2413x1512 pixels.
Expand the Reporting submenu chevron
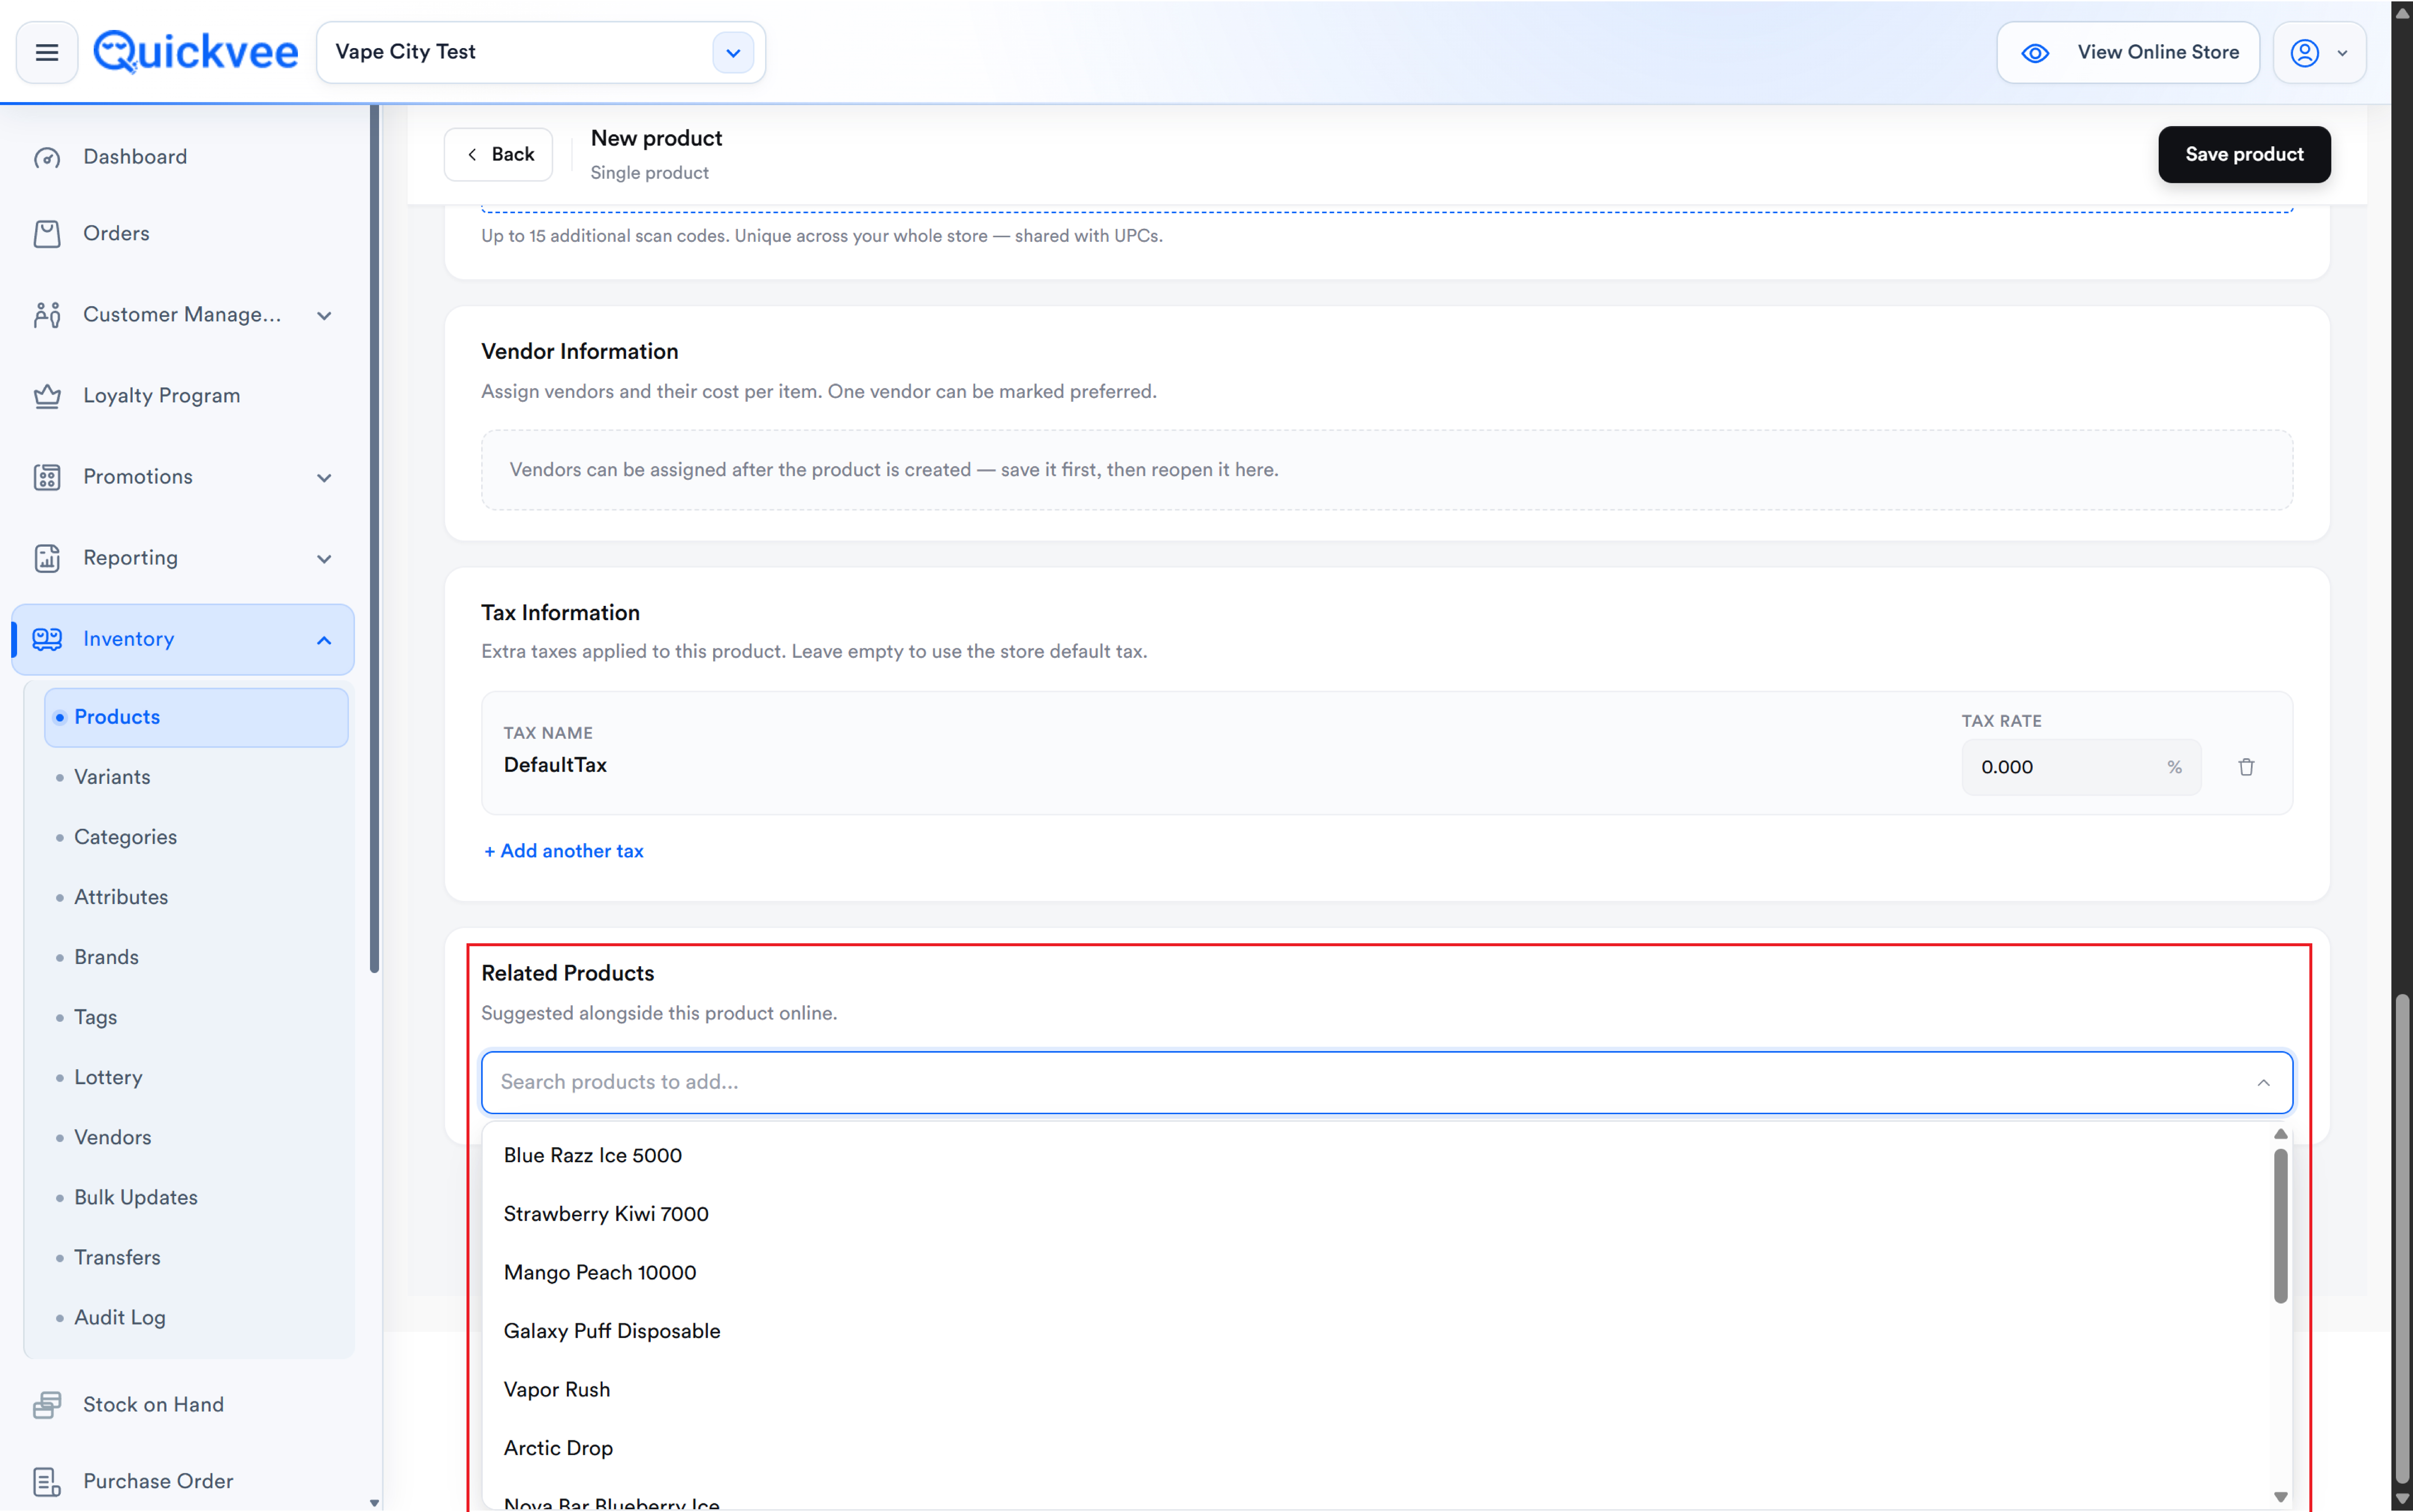point(324,559)
